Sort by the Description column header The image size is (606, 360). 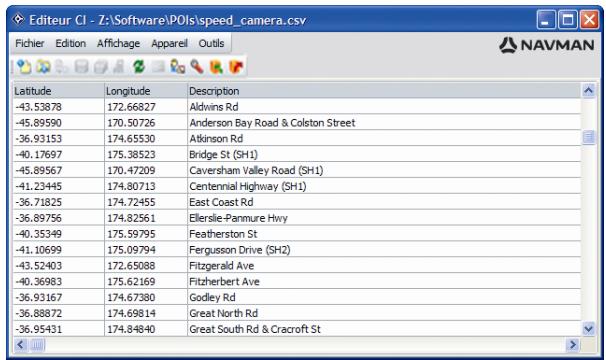tap(384, 91)
